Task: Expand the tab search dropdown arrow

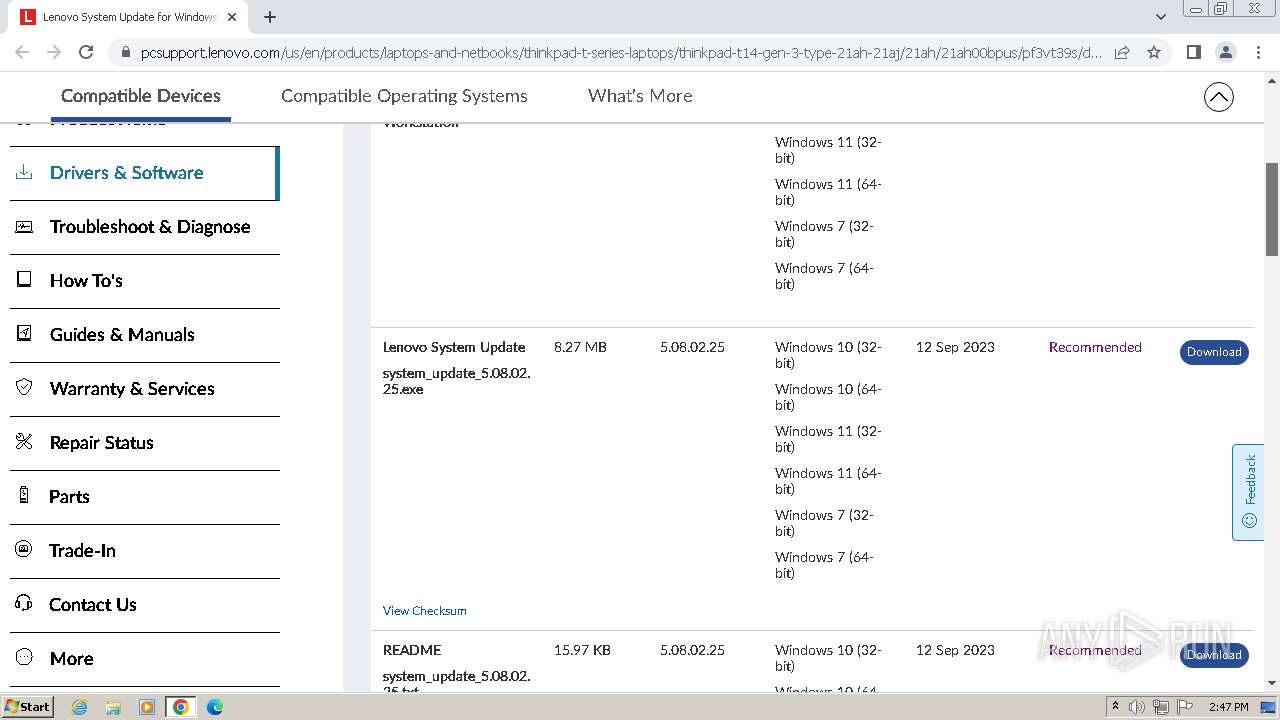Action: pos(1160,17)
